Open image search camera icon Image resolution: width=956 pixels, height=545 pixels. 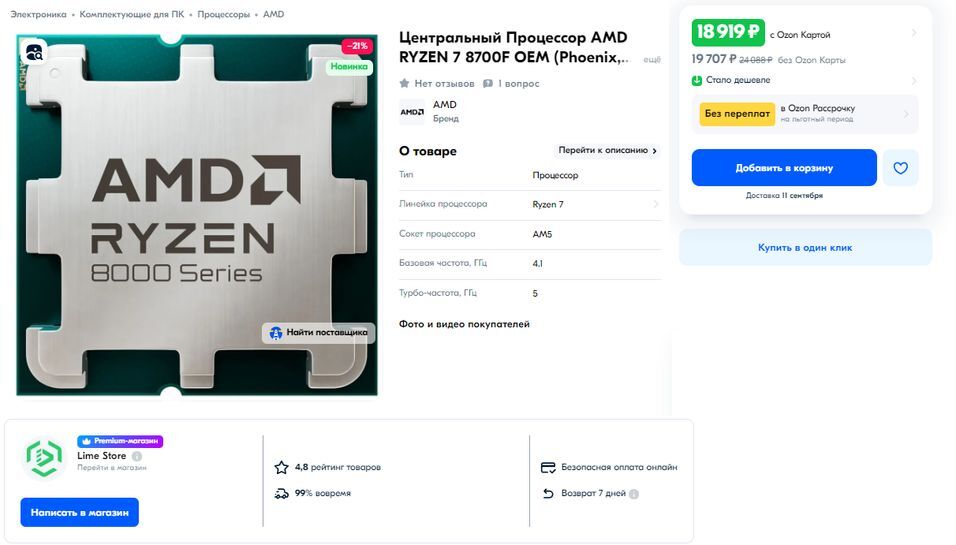pos(34,52)
